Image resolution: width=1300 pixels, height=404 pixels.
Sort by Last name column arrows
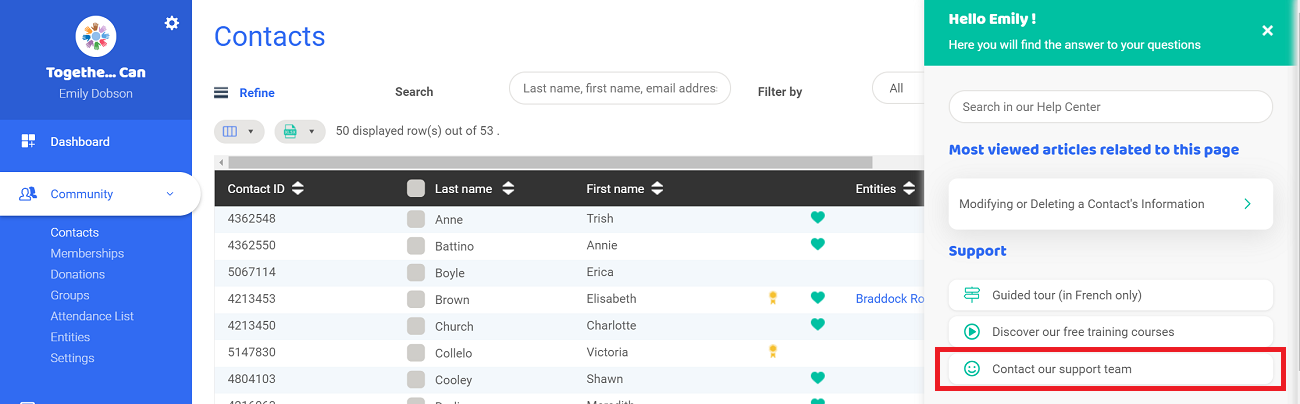click(x=508, y=189)
